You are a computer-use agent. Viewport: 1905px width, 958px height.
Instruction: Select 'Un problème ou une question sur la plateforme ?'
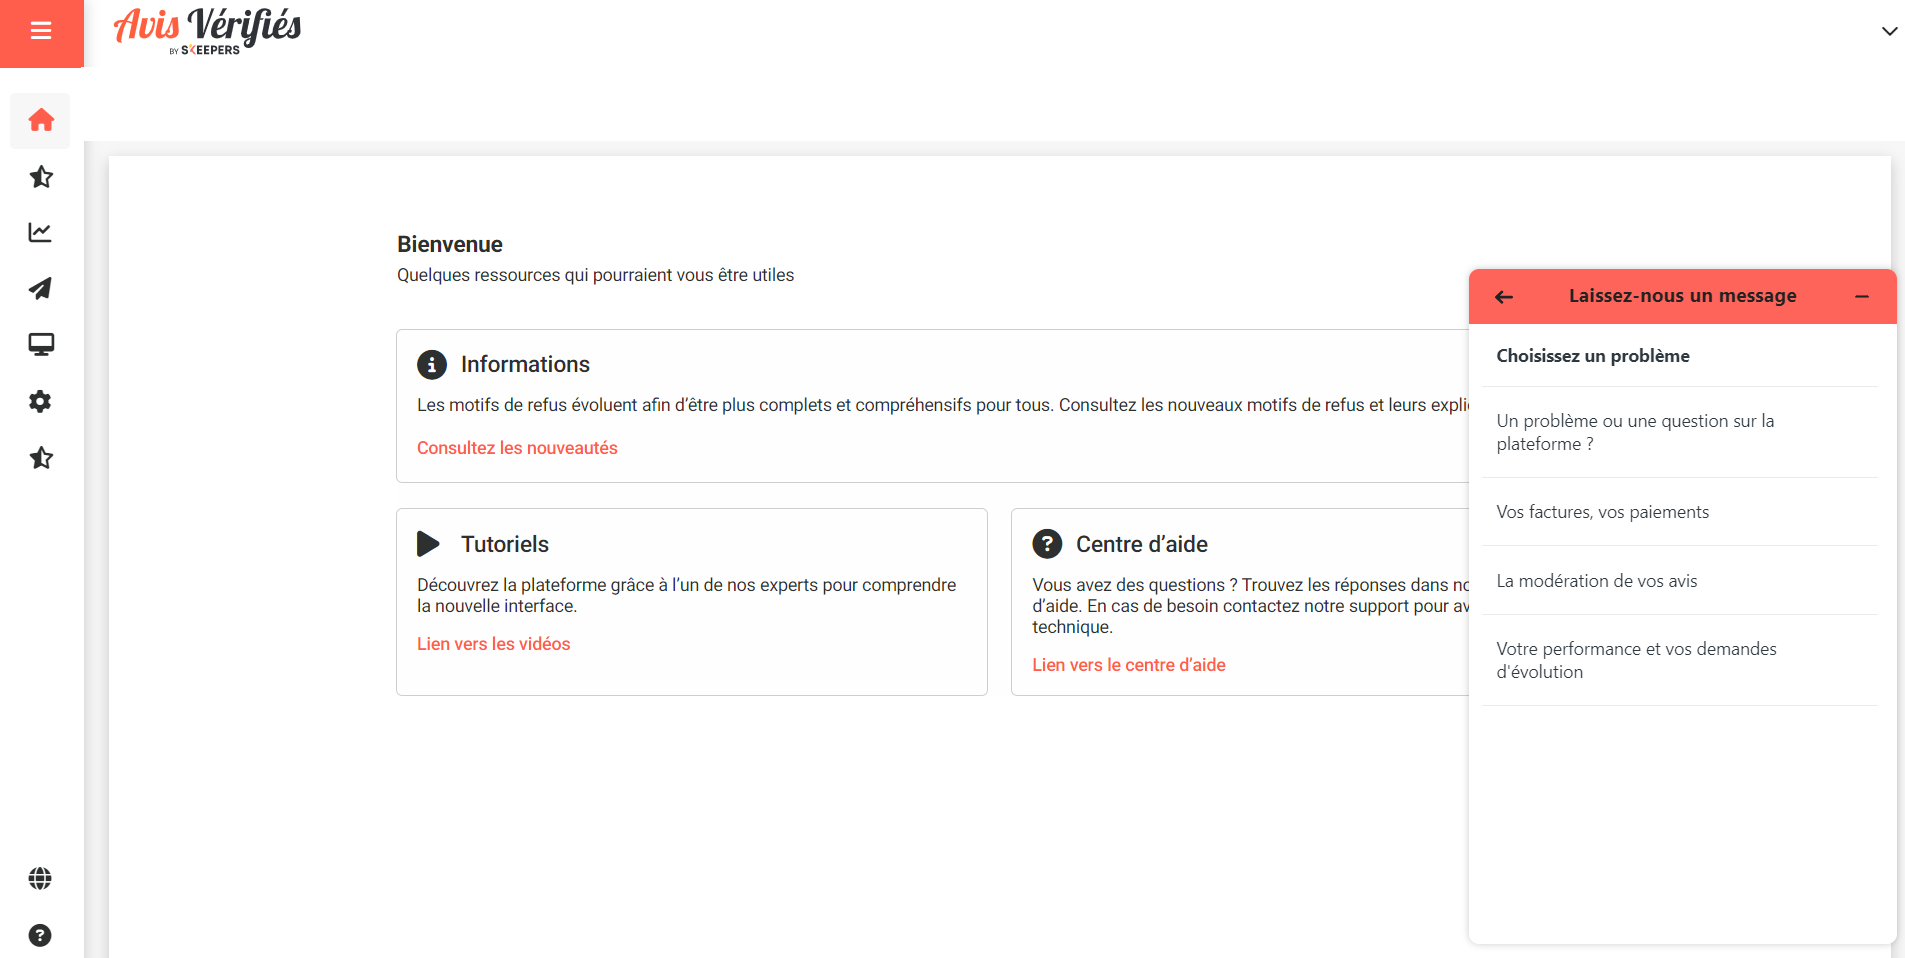[x=1679, y=432]
